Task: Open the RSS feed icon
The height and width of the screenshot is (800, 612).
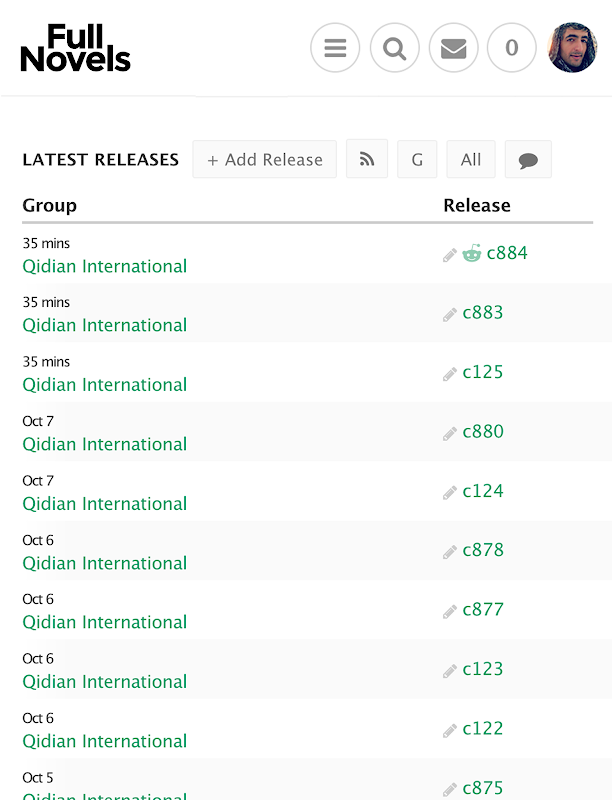Action: [367, 159]
